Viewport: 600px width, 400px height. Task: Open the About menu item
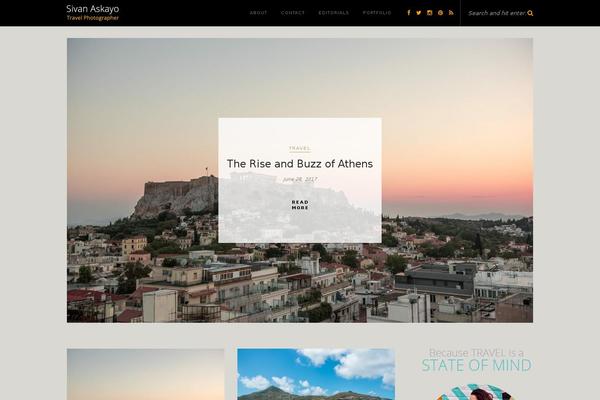tap(258, 13)
